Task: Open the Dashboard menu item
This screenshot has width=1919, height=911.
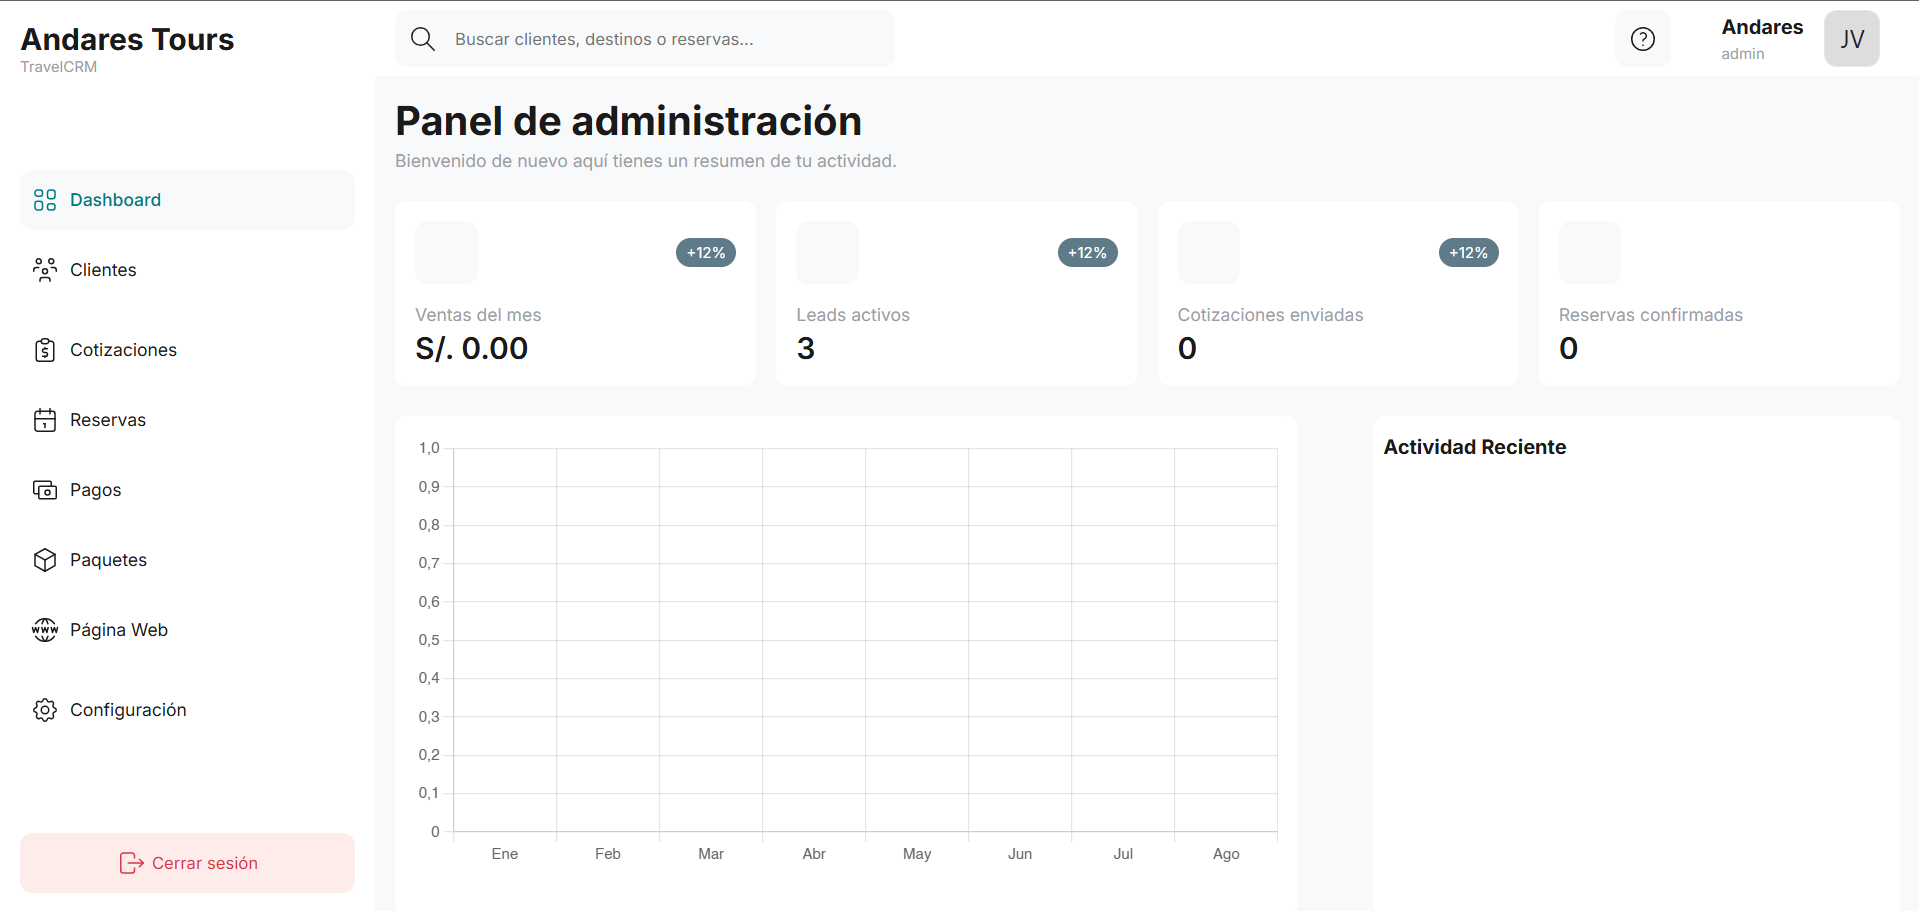Action: 187,200
